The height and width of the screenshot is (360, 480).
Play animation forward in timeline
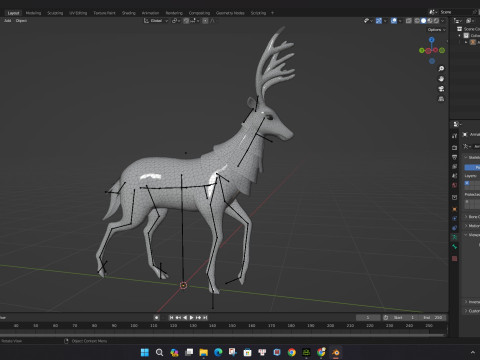point(191,317)
